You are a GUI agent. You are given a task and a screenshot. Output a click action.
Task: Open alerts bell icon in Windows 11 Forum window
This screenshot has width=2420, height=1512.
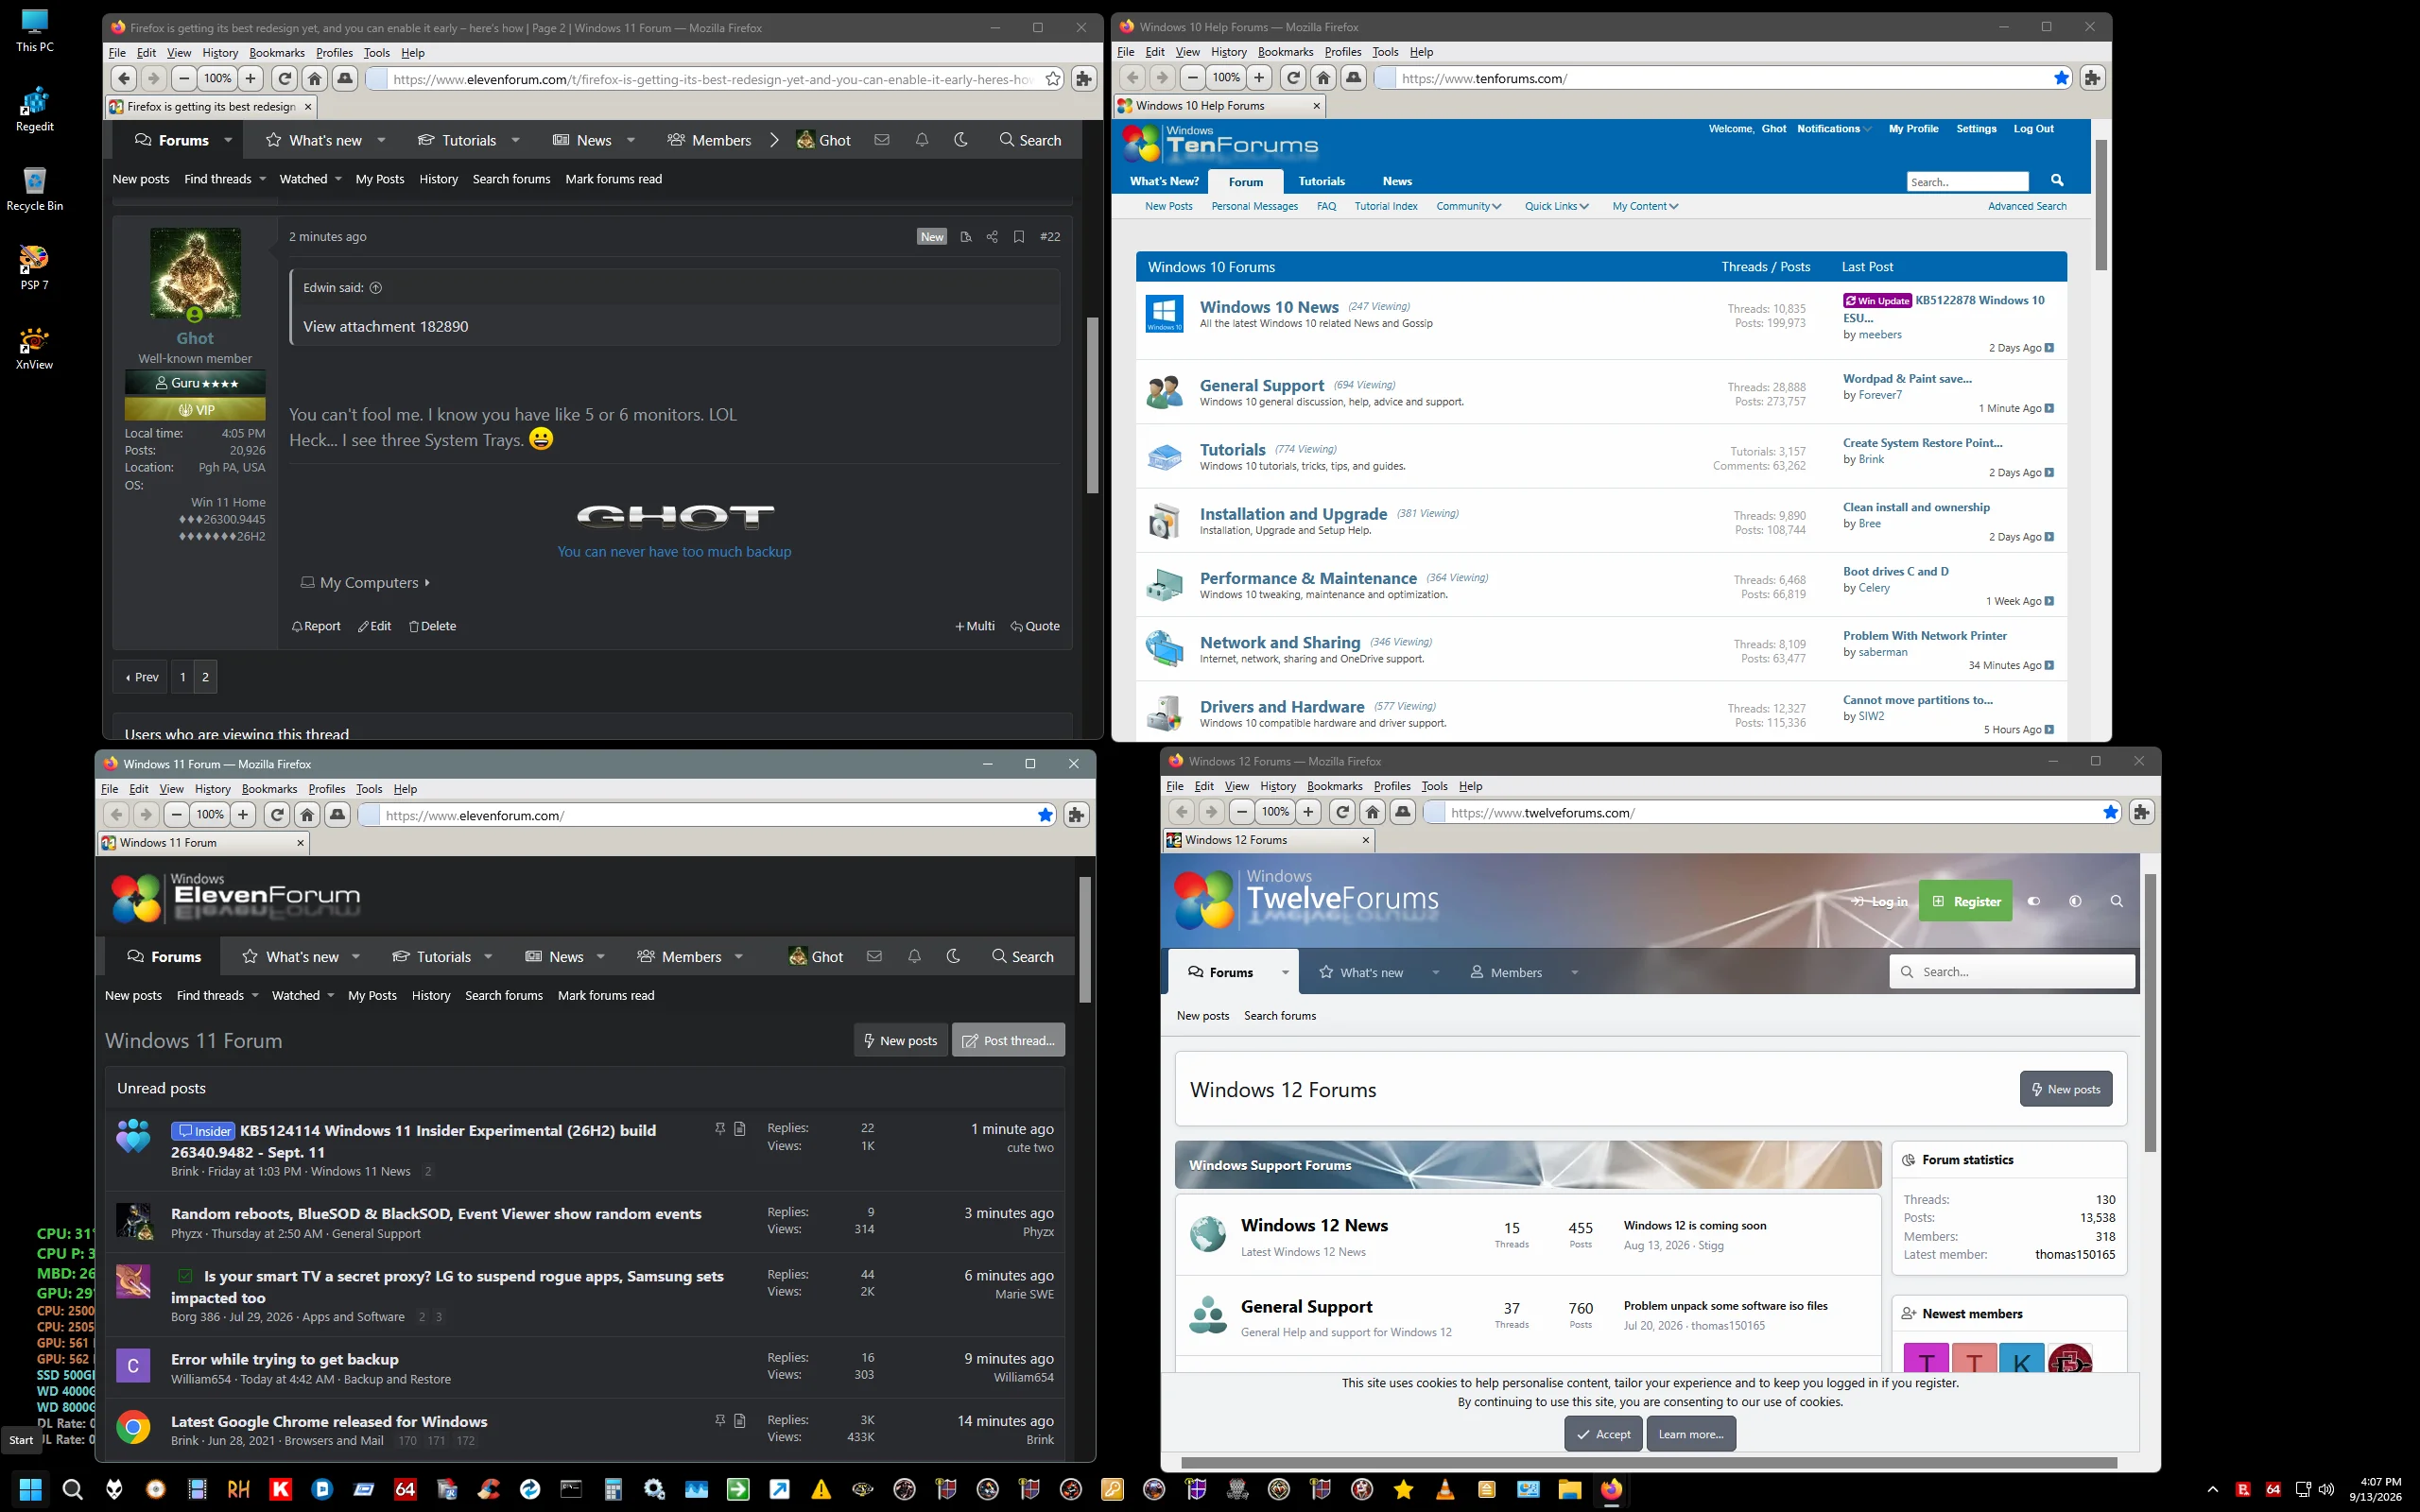914,957
